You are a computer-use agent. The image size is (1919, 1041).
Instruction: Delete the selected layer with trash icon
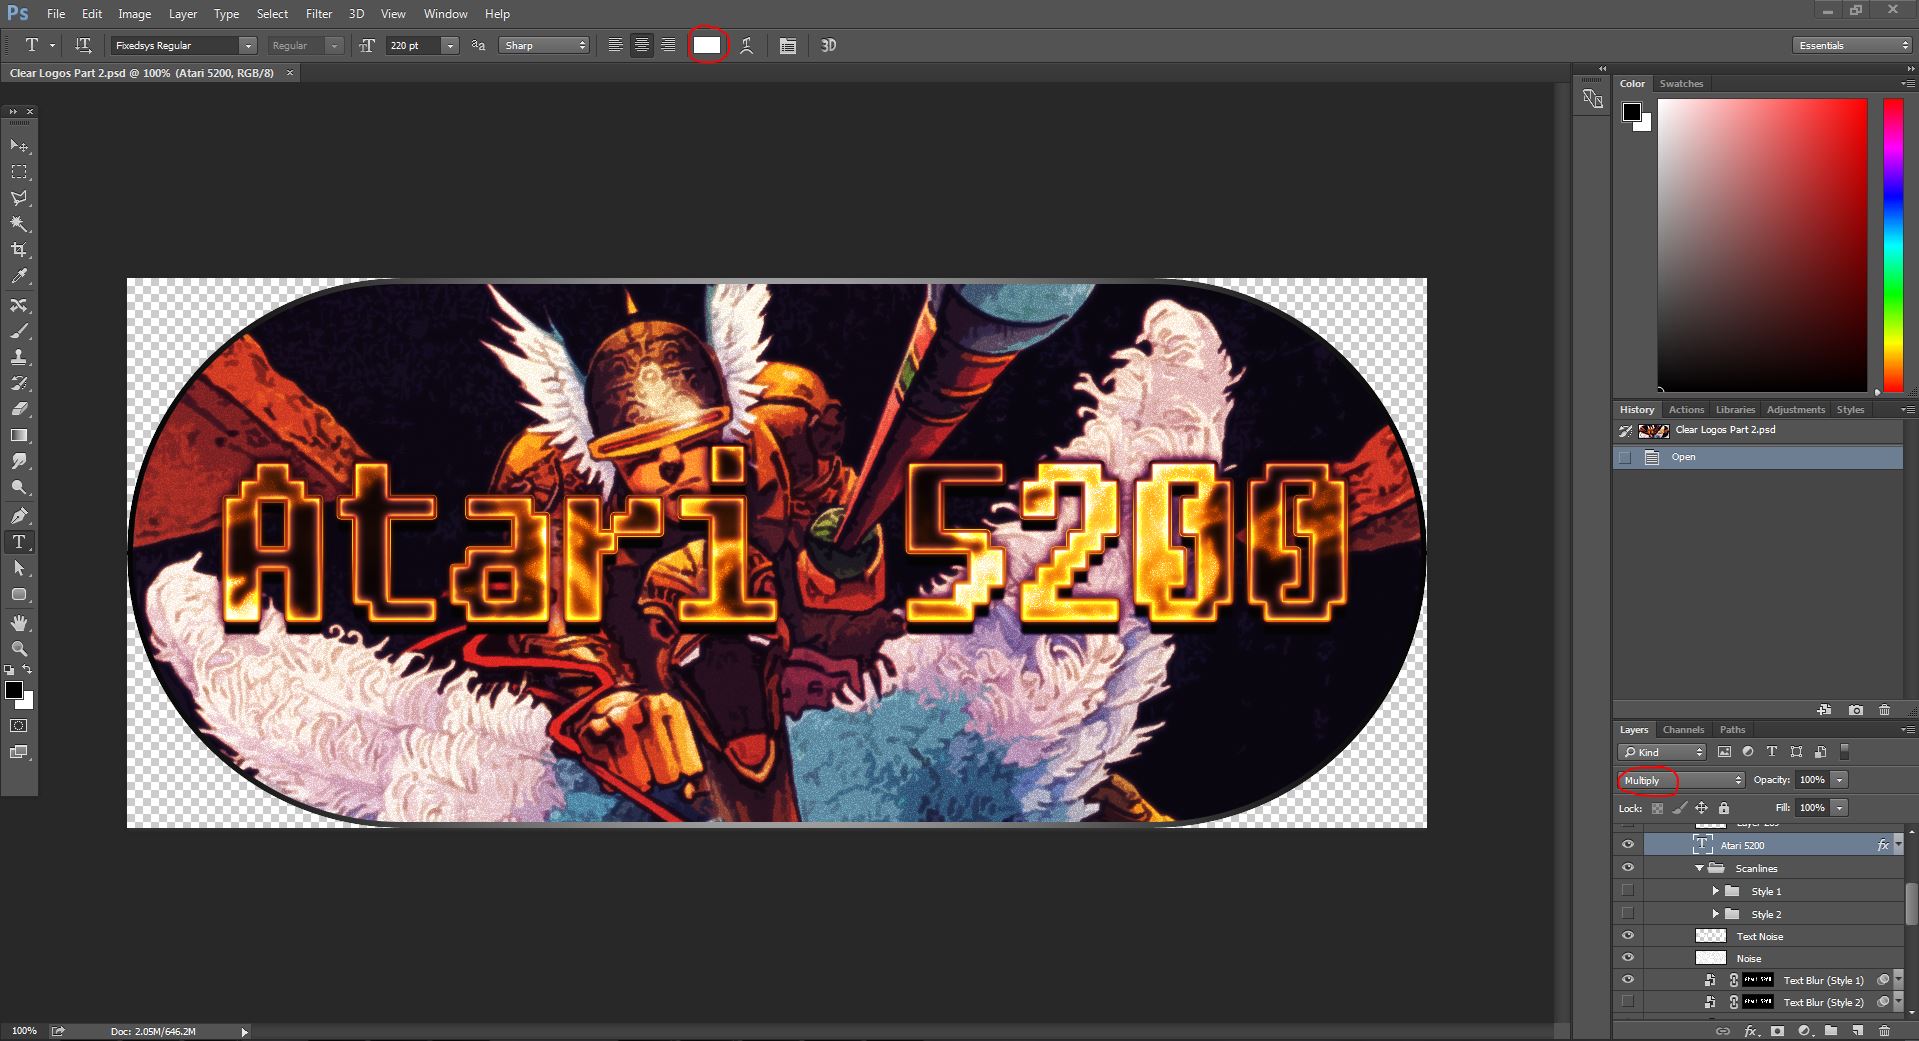coord(1884,1030)
